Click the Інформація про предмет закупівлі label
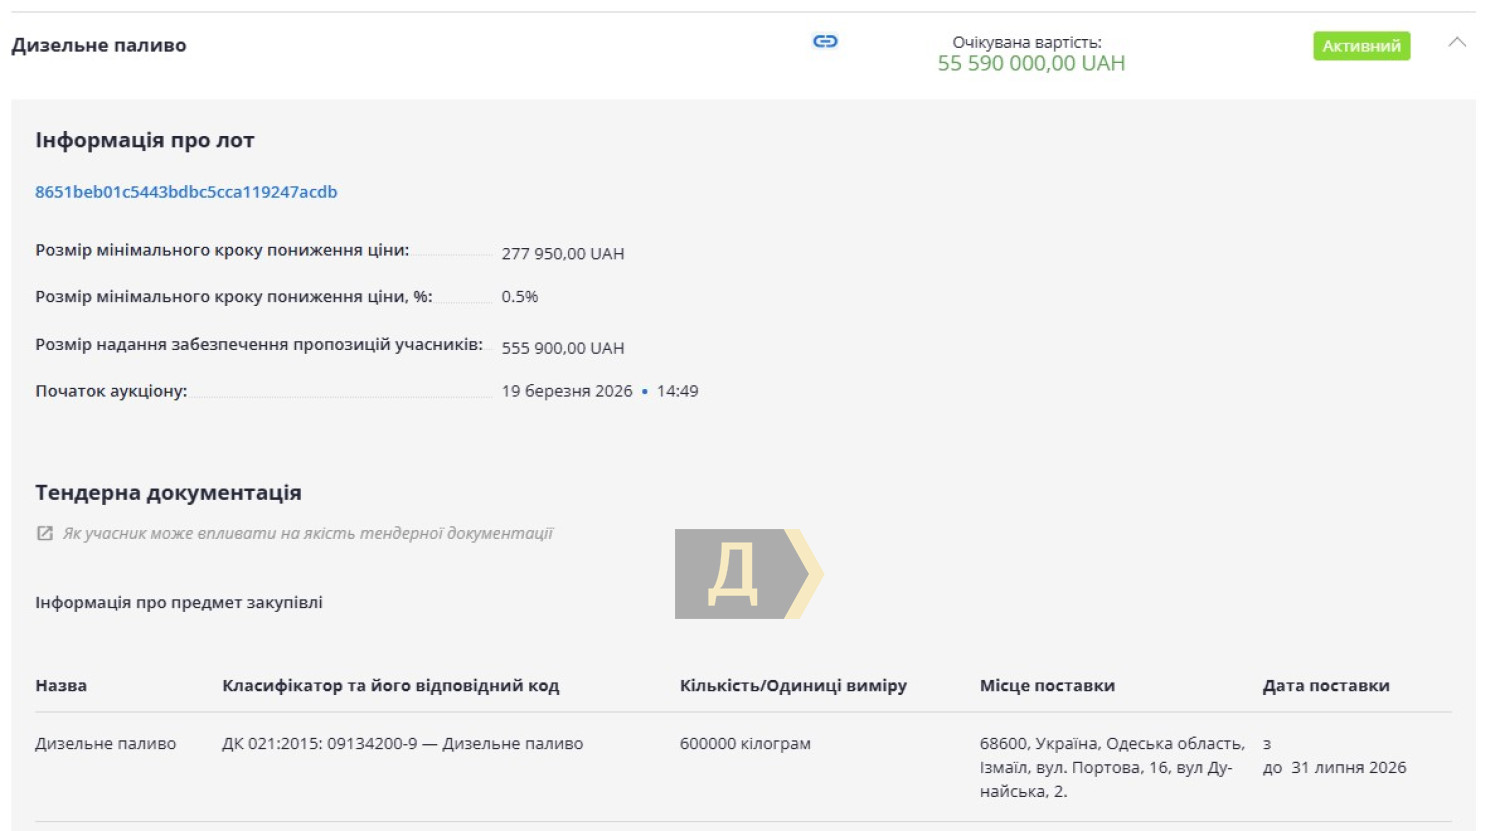Image resolution: width=1500 pixels, height=831 pixels. point(179,603)
